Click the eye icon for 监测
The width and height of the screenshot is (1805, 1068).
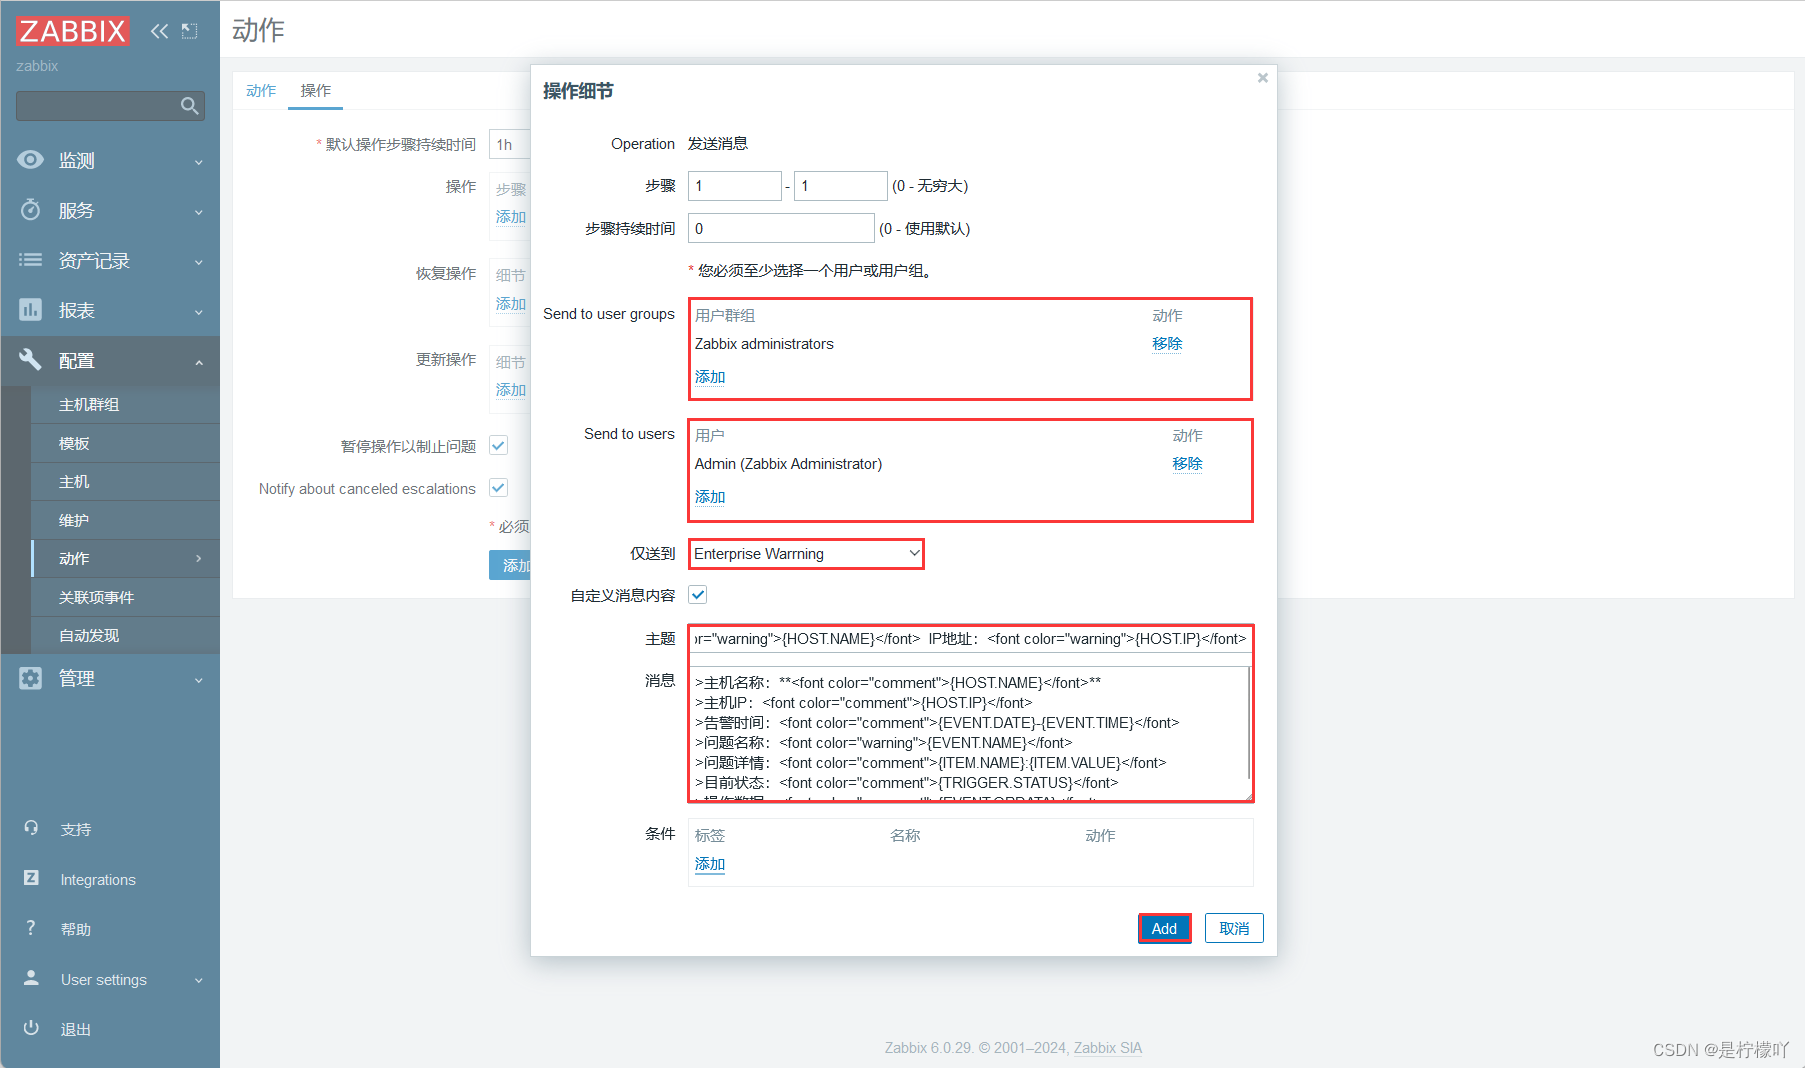[31, 160]
